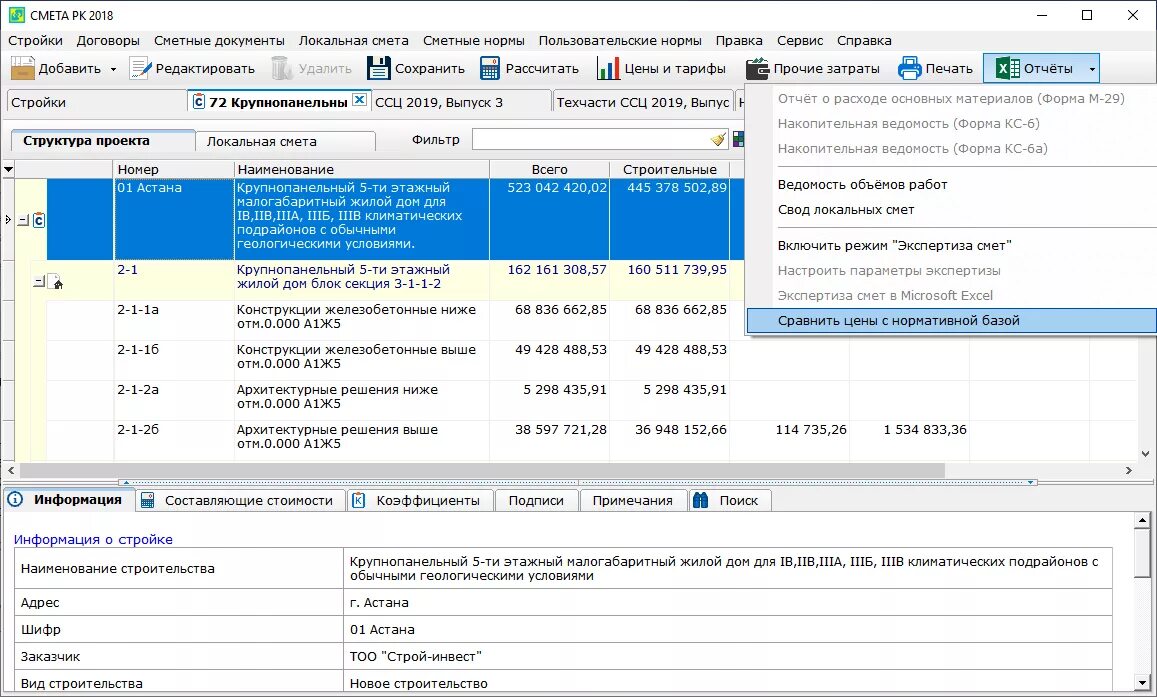Click the Рассчитать calculator icon
The width and height of the screenshot is (1157, 697).
(490, 69)
